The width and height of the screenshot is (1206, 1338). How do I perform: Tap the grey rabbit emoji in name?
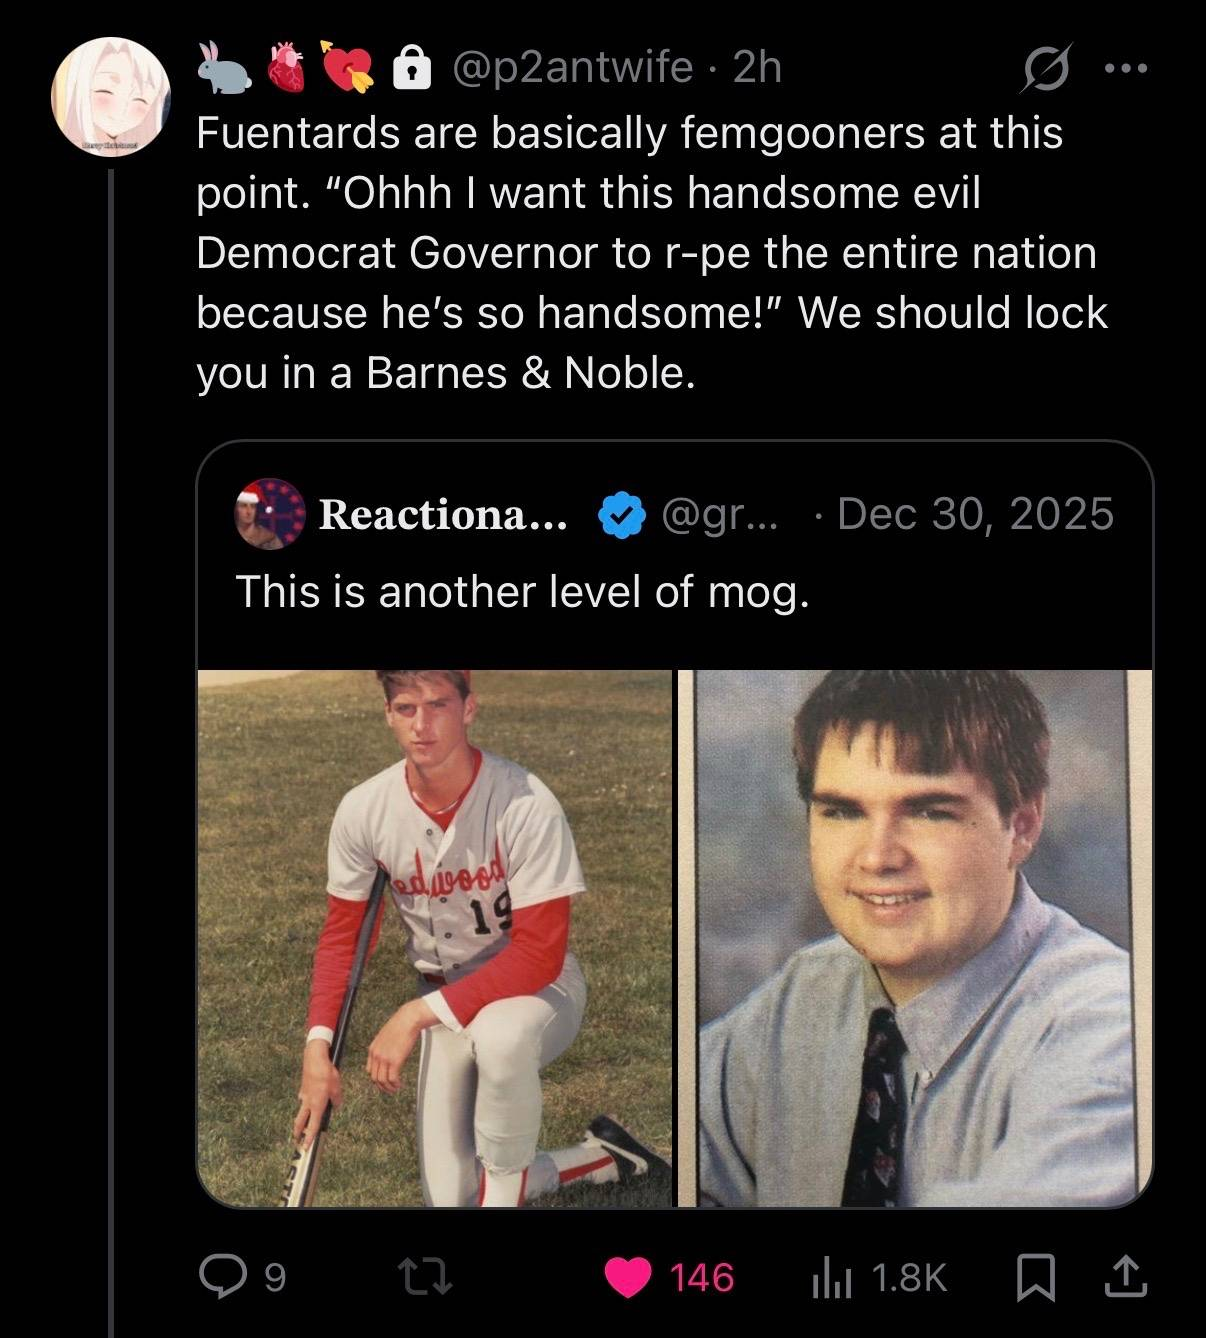(x=224, y=68)
